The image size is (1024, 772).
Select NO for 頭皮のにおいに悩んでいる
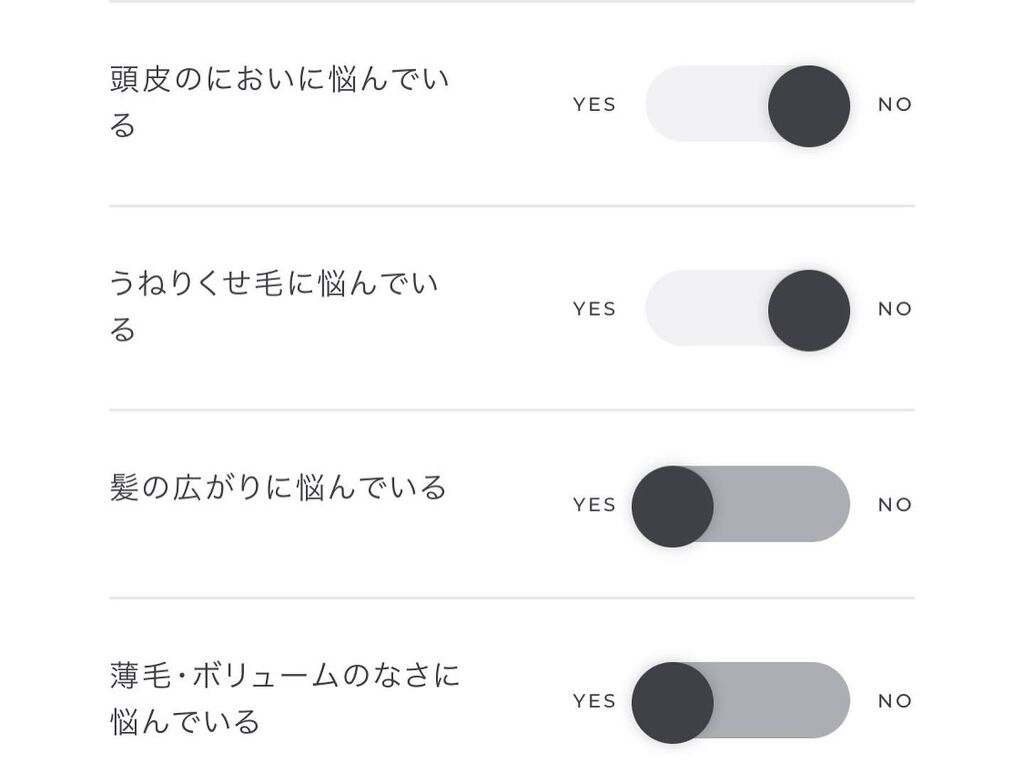895,105
